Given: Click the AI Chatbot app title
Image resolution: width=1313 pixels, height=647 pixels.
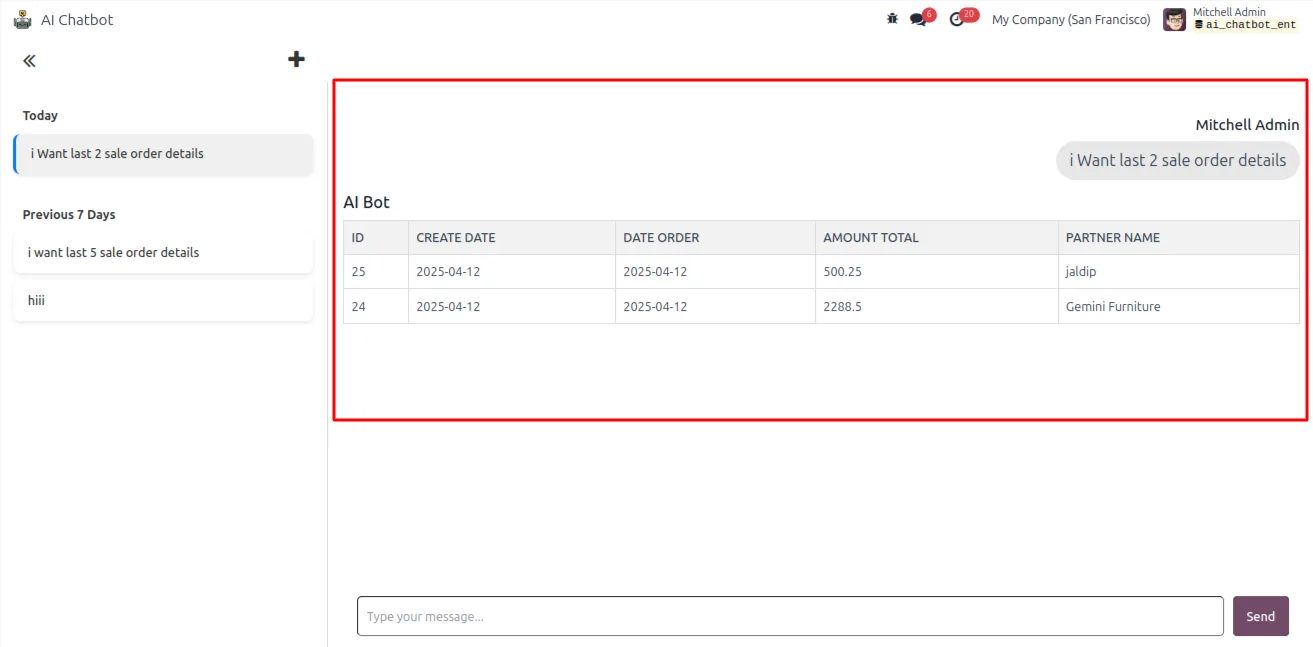Looking at the screenshot, I should pos(77,19).
